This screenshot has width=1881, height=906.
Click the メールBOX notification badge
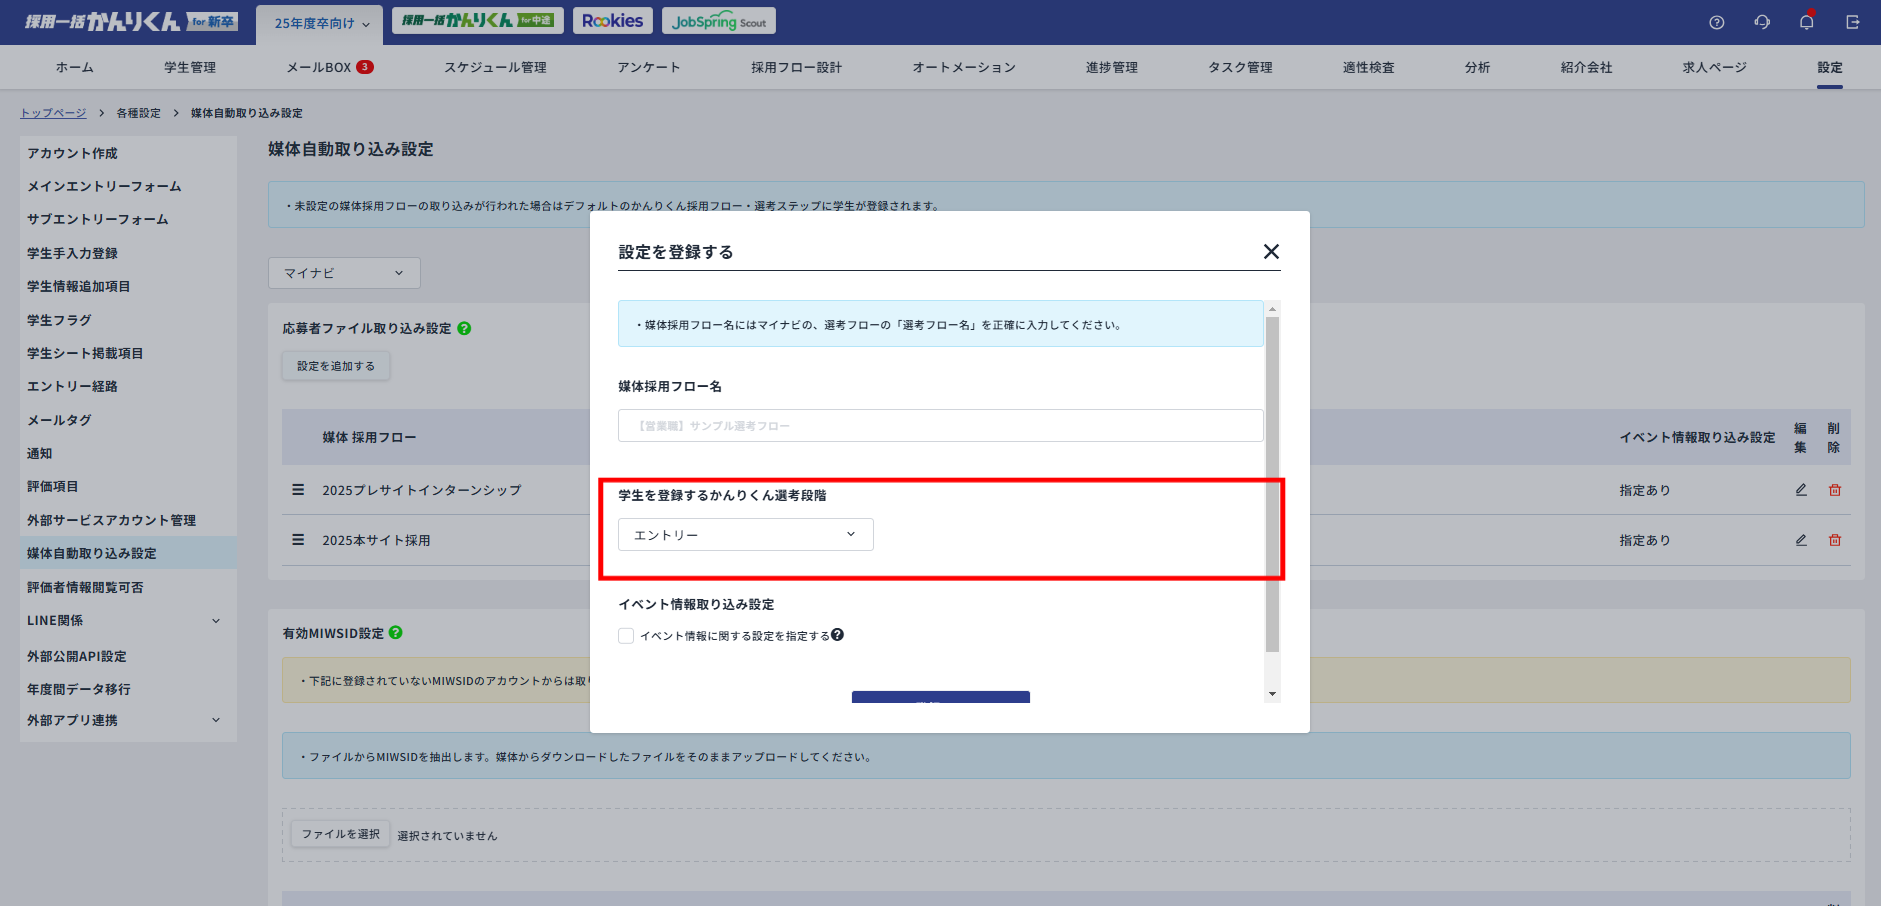point(363,67)
